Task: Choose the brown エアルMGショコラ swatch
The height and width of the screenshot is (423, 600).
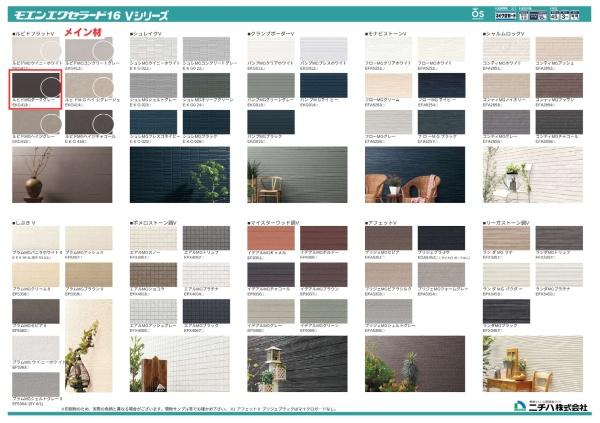Action: pos(153,274)
